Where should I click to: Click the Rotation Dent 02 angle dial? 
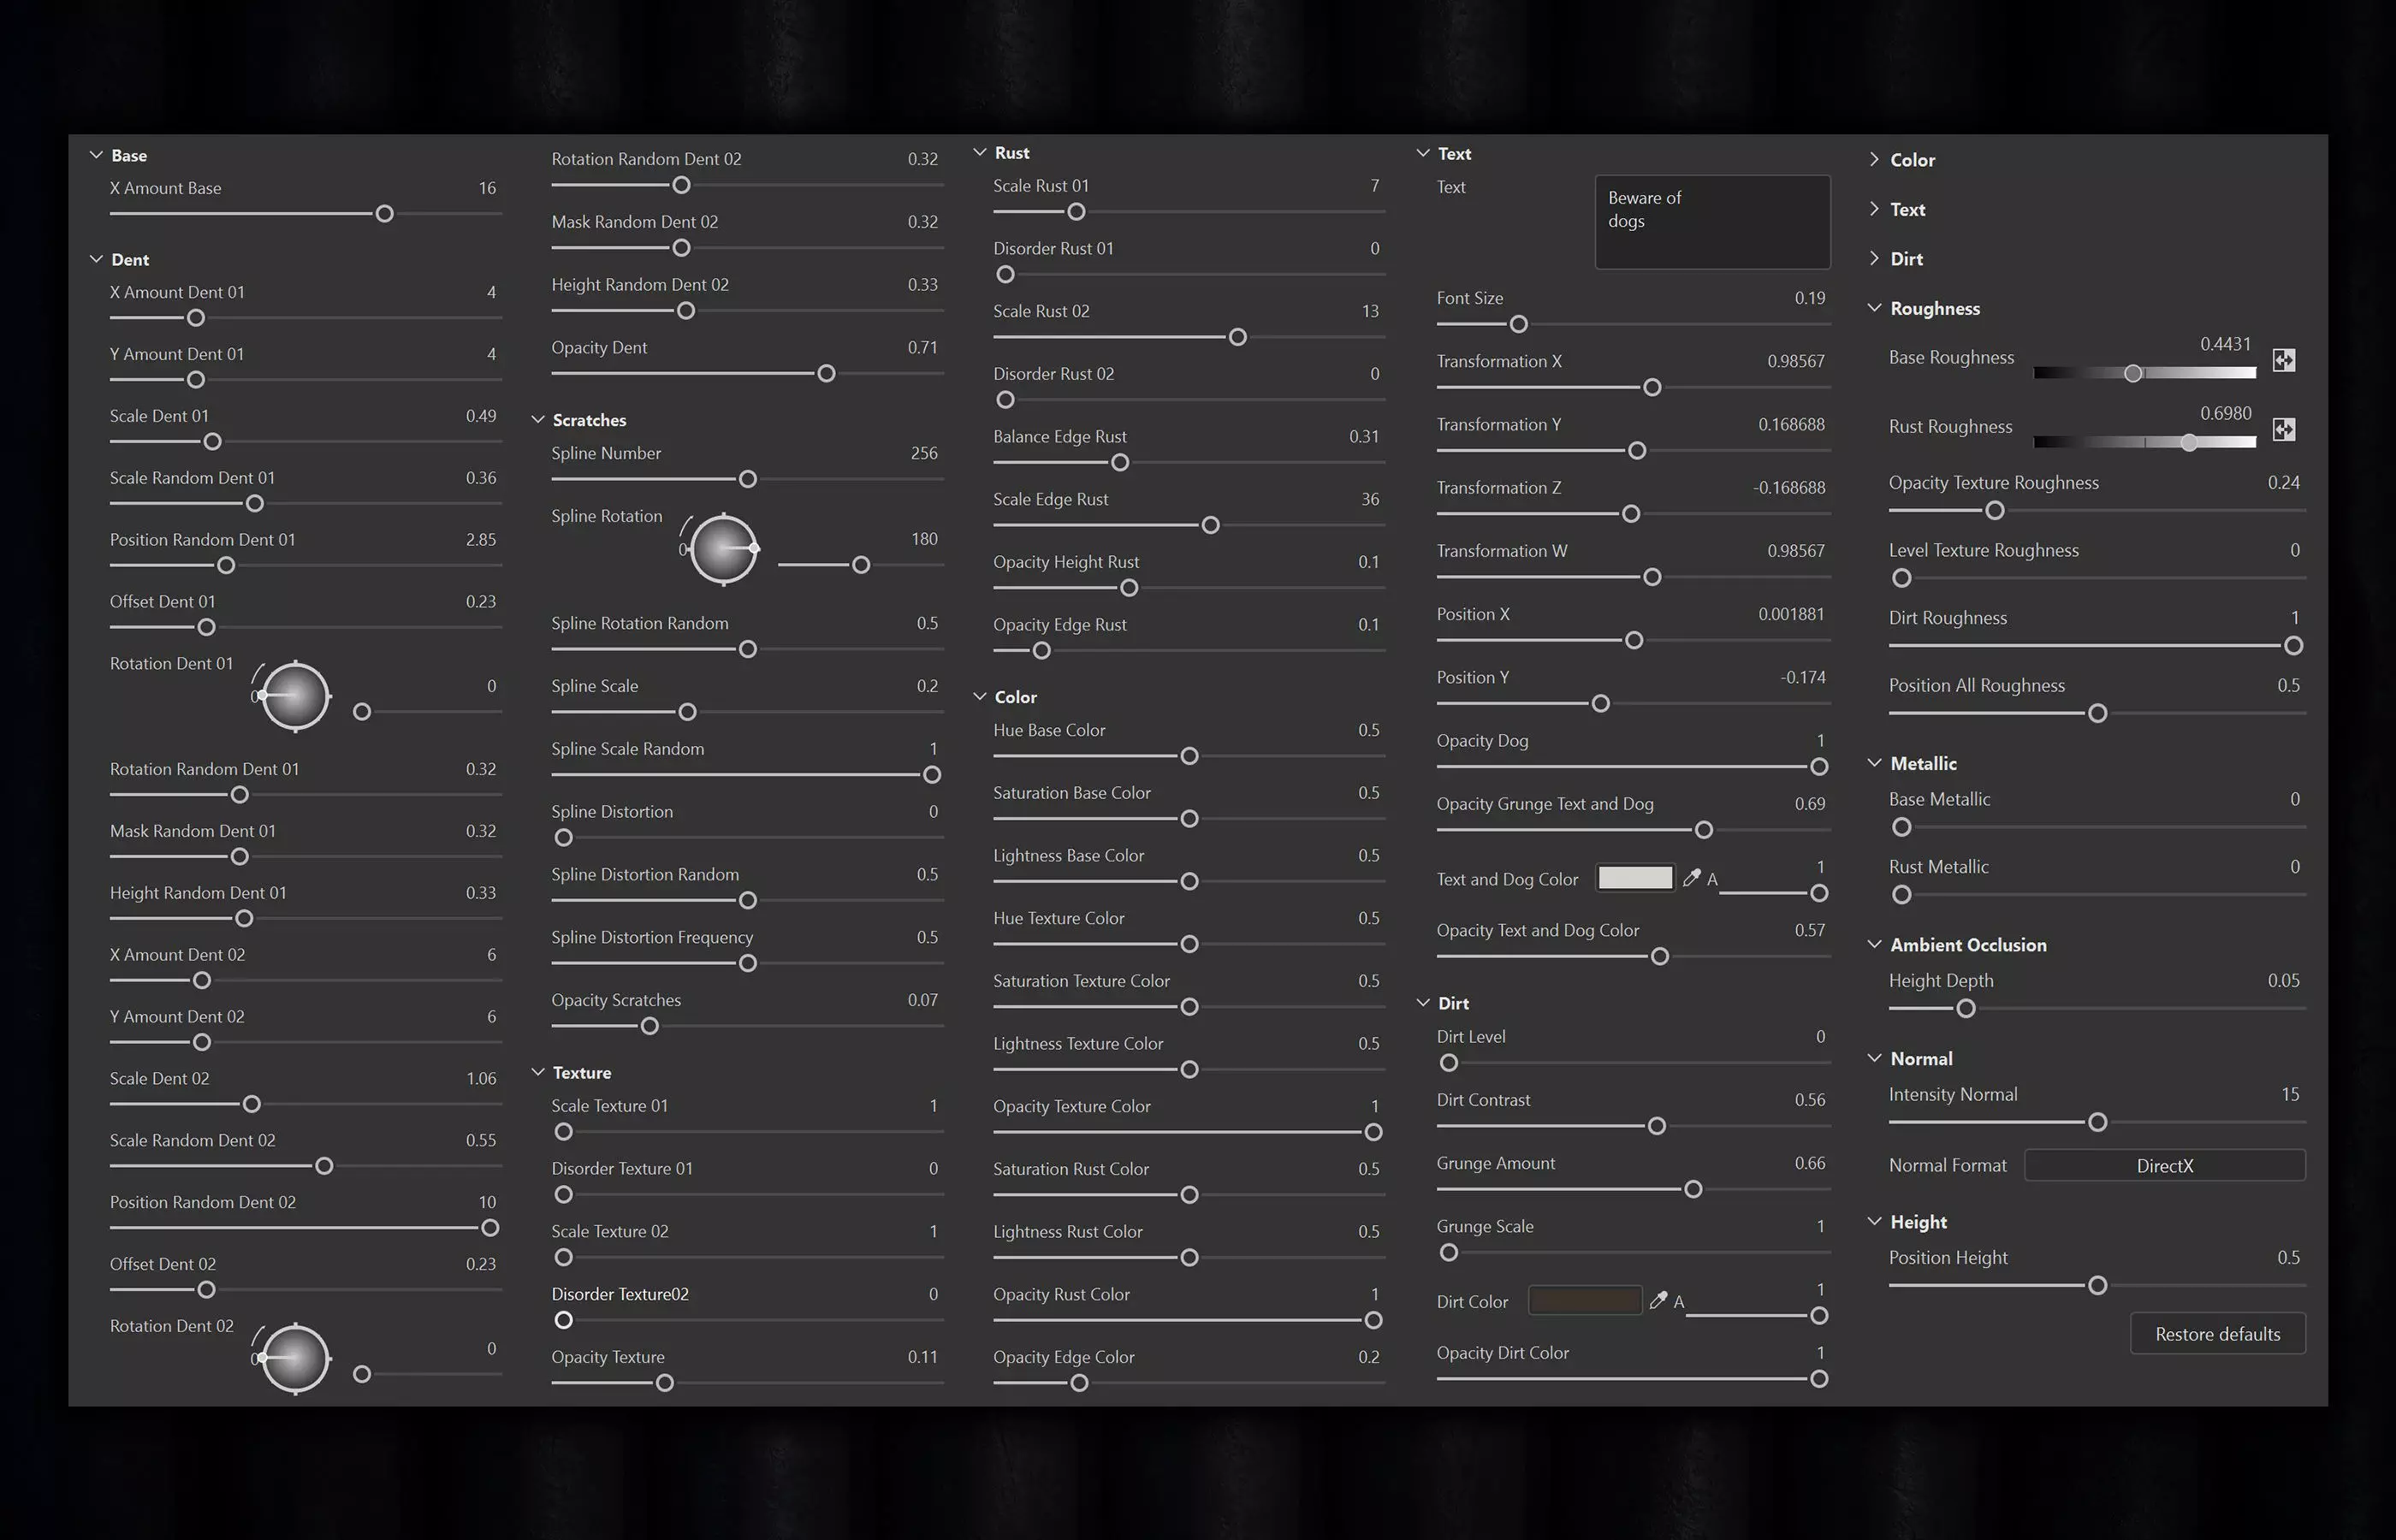(295, 1358)
